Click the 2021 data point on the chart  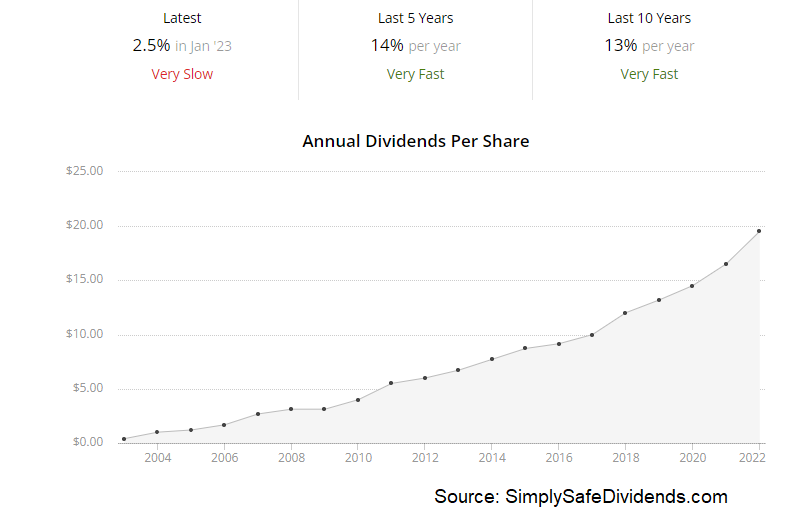point(726,264)
